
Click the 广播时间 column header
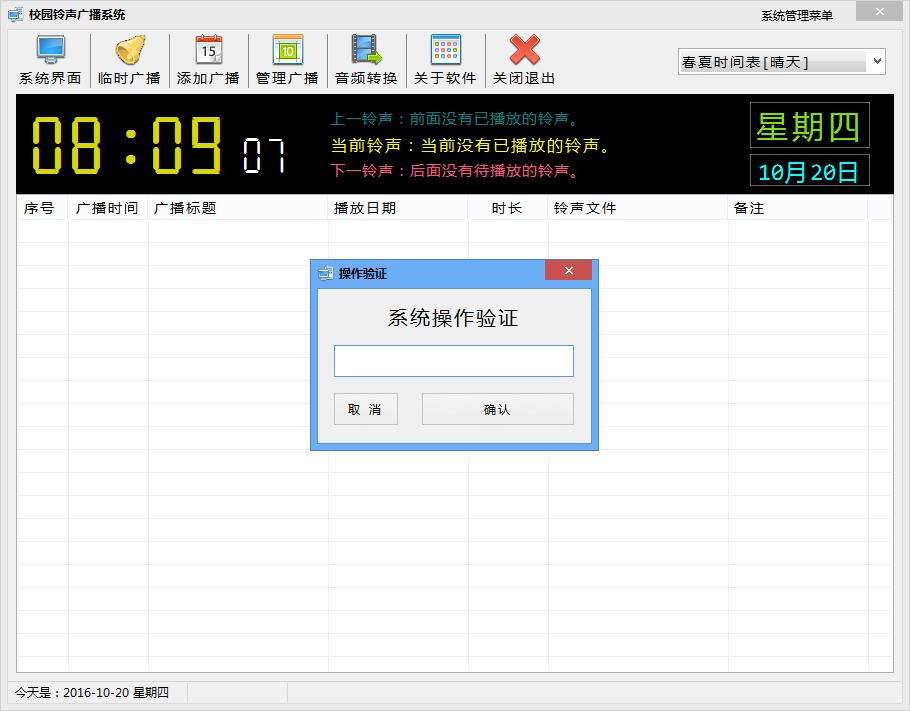click(107, 208)
